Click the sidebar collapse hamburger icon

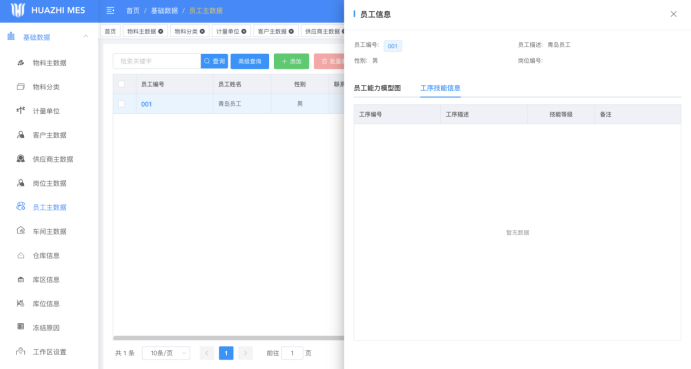110,11
